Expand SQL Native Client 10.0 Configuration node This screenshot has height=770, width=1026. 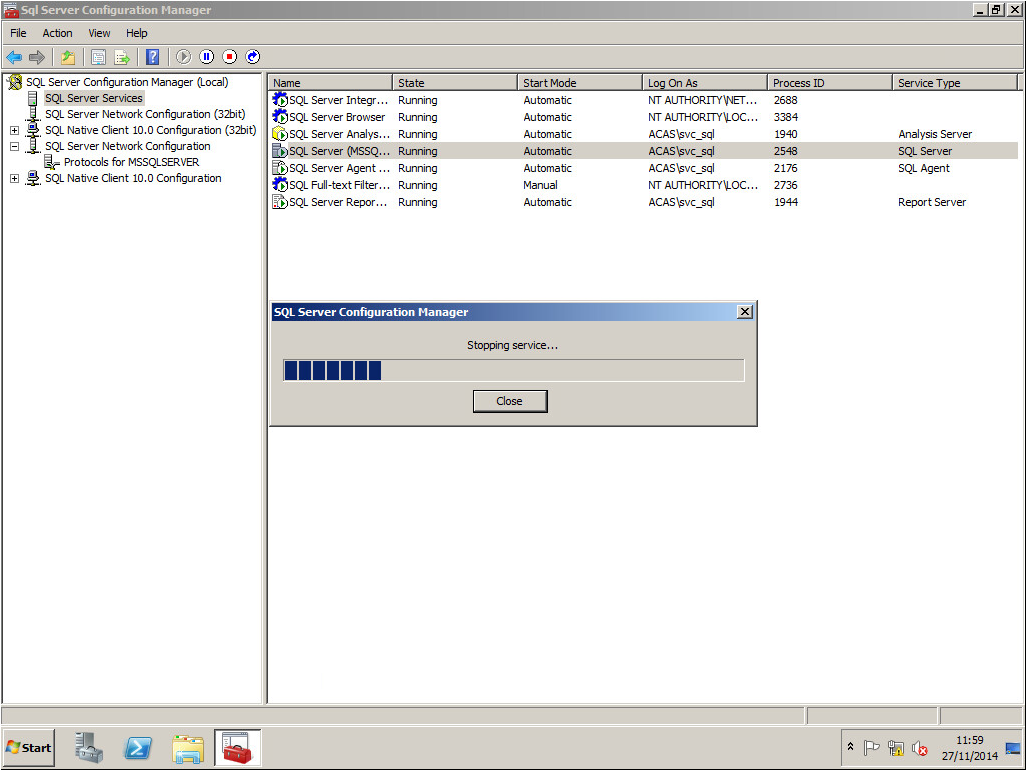pyautogui.click(x=14, y=178)
